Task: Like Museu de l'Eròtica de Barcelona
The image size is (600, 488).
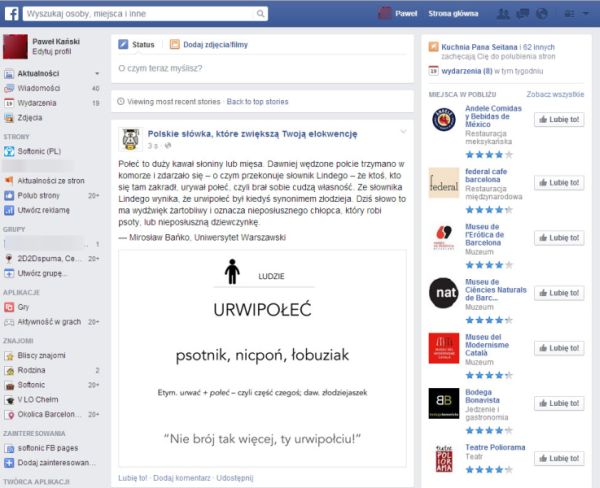Action: click(x=559, y=238)
